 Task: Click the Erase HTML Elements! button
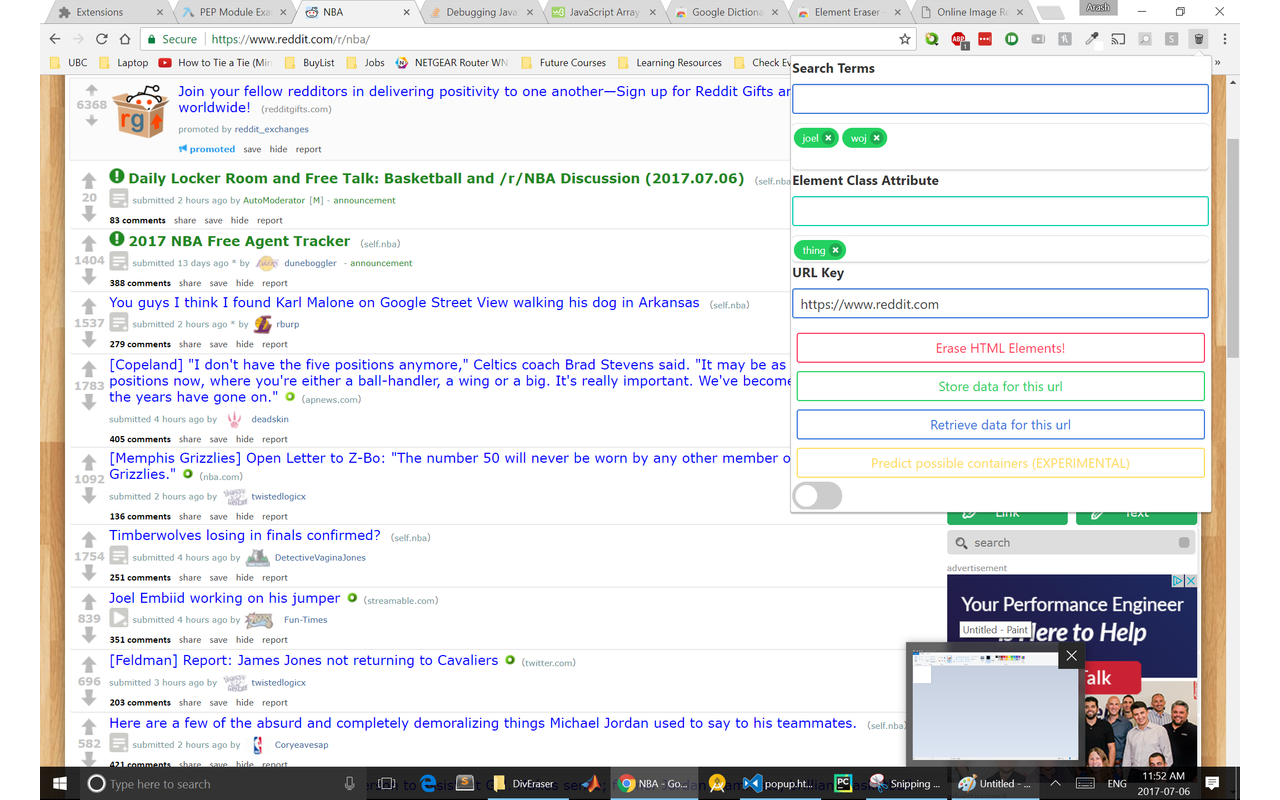[1000, 348]
